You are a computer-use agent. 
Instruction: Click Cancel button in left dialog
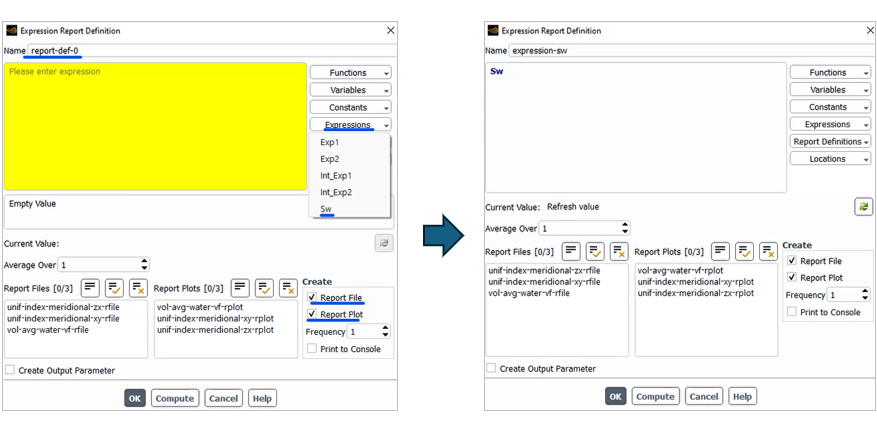click(224, 398)
